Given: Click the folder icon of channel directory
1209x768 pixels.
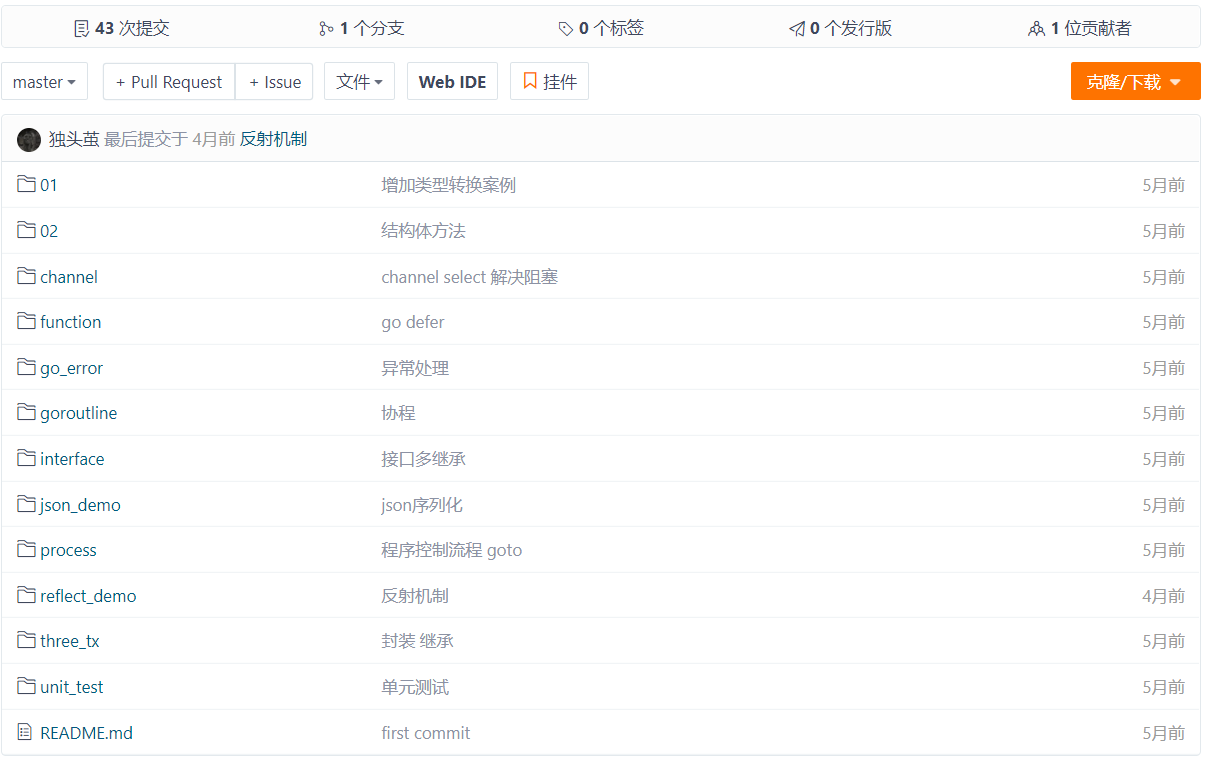Looking at the screenshot, I should pos(27,276).
